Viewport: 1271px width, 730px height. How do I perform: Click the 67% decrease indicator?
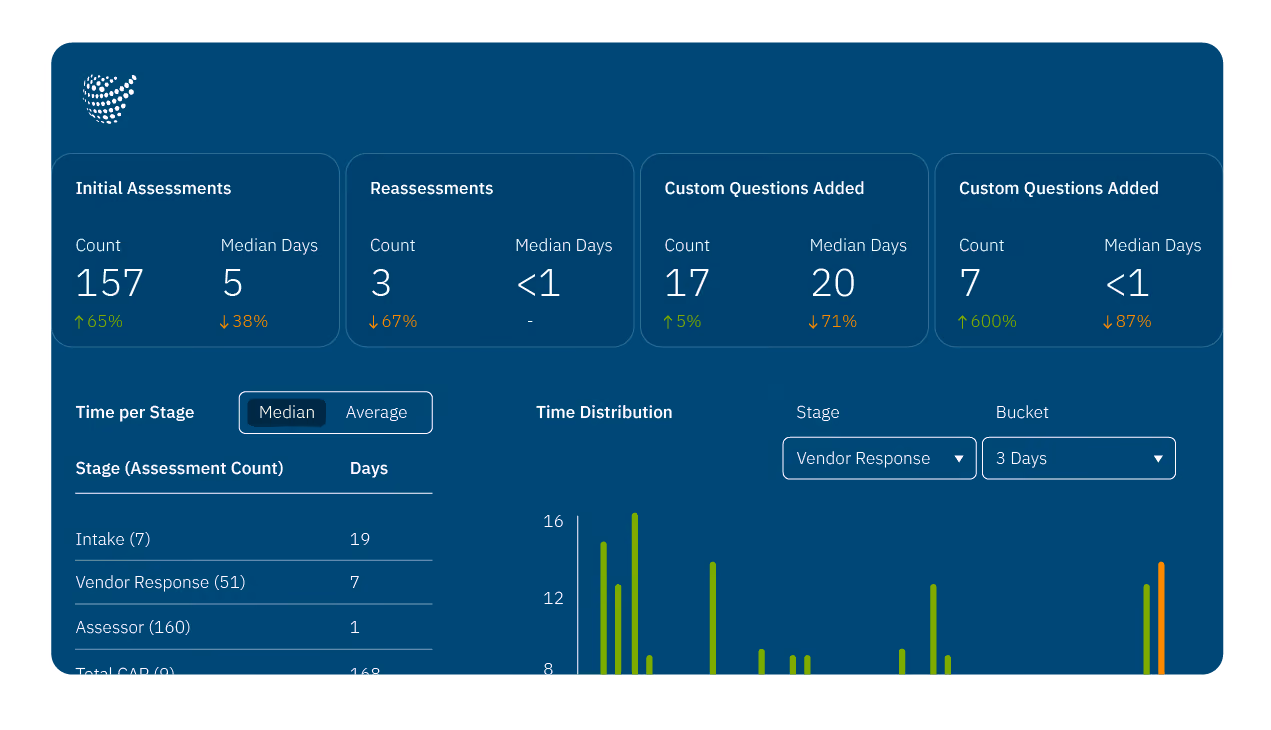(x=393, y=321)
